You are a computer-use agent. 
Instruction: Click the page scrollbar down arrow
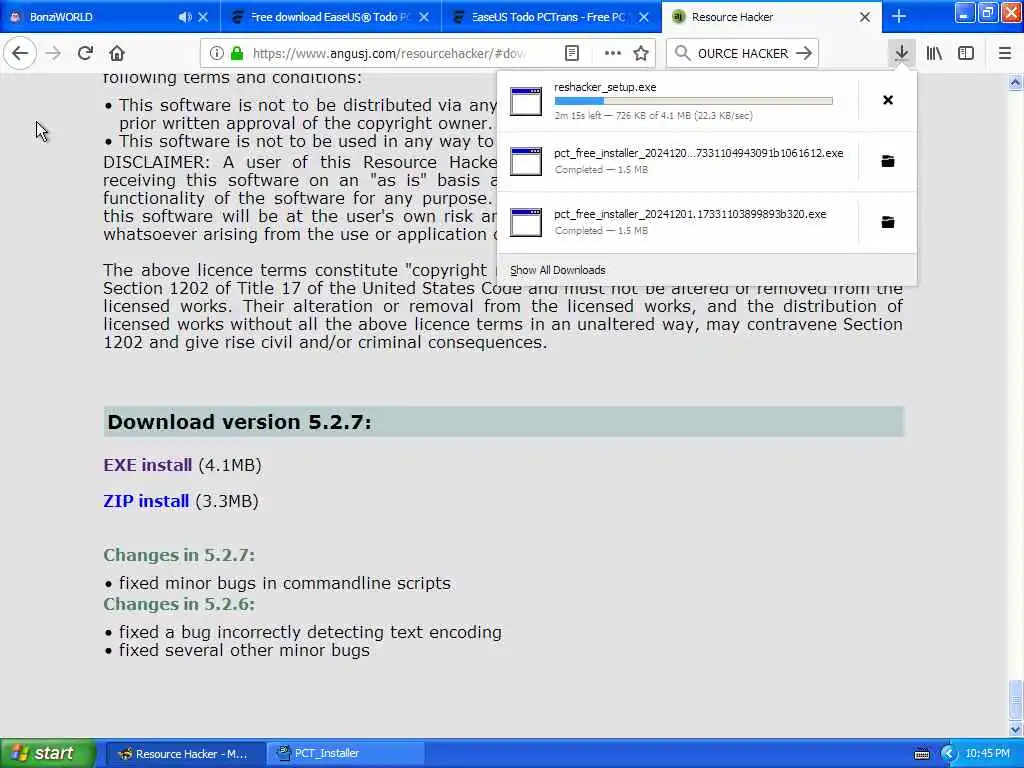[x=1015, y=729]
